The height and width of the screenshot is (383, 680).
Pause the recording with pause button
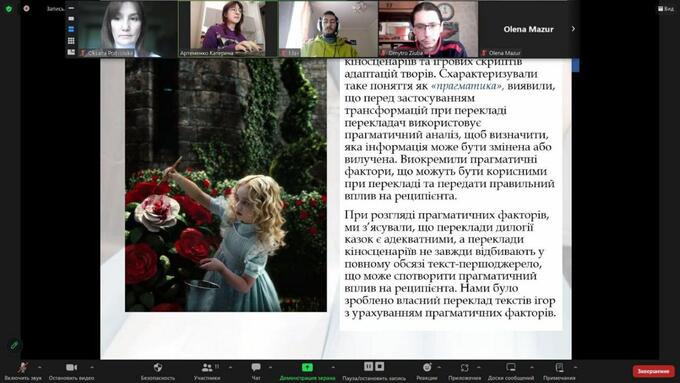point(368,367)
